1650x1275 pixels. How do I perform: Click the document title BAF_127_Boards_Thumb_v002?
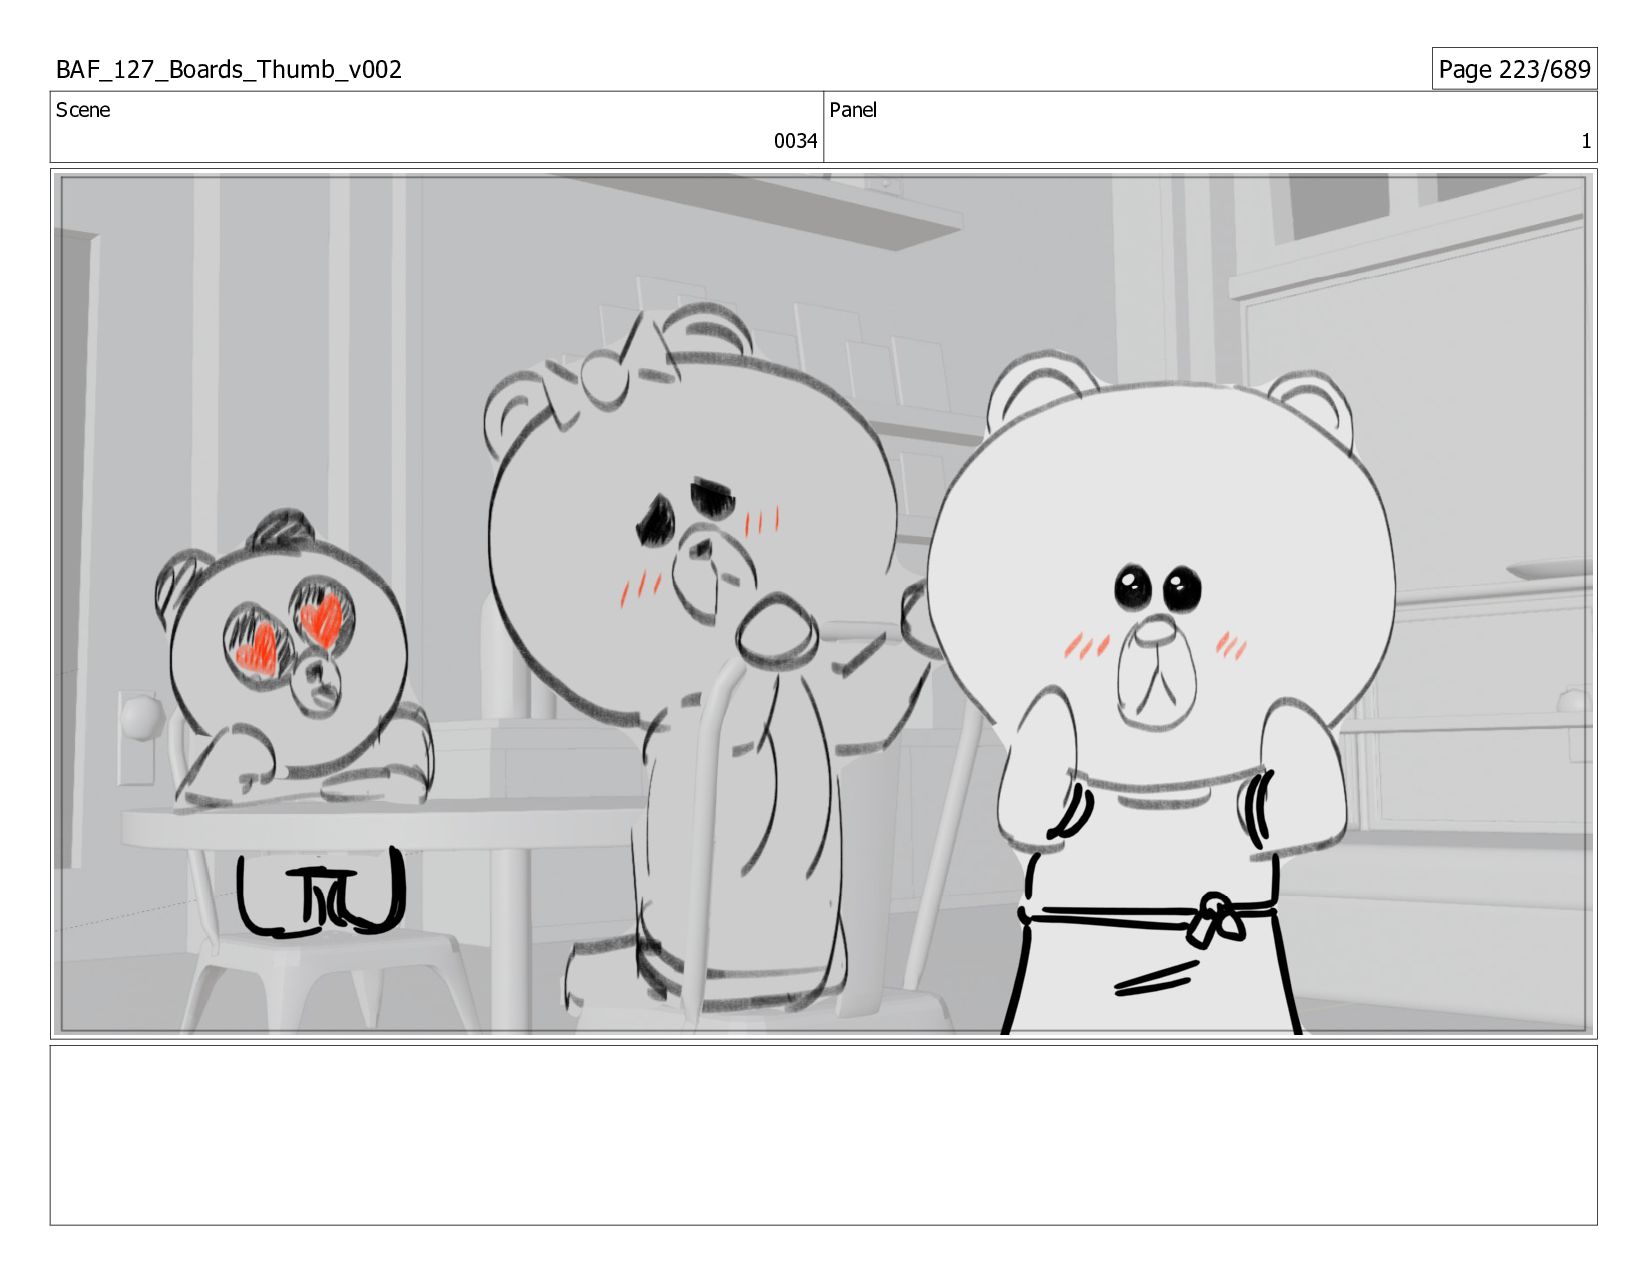tap(229, 69)
